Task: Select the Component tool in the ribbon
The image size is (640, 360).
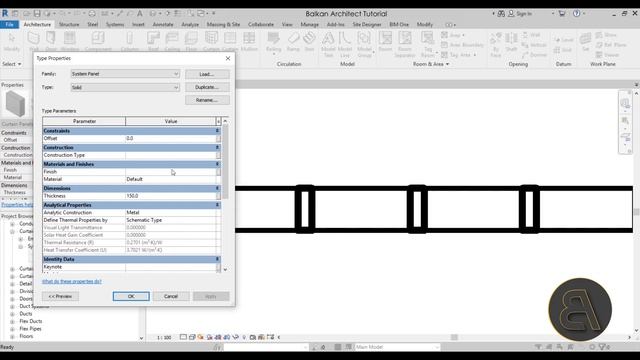Action: [98, 42]
